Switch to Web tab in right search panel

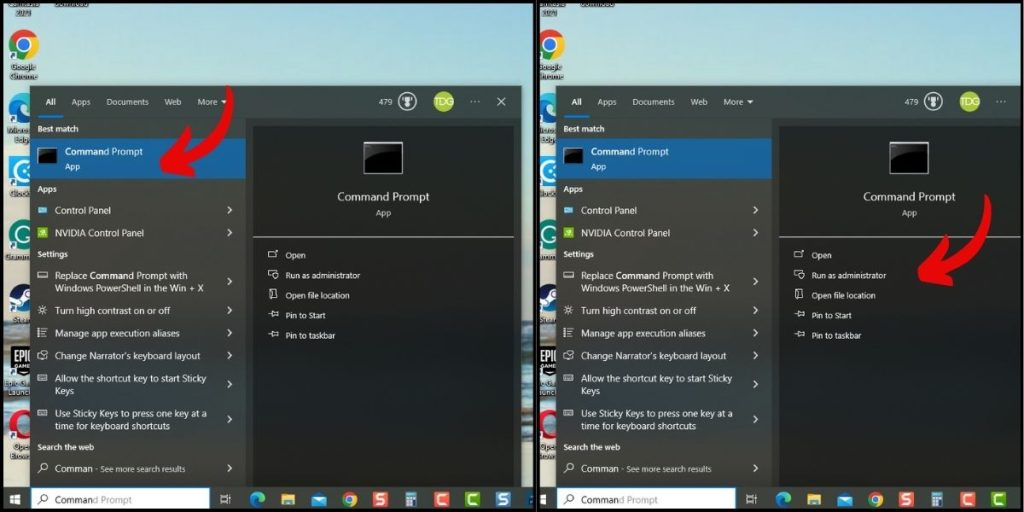[x=699, y=102]
